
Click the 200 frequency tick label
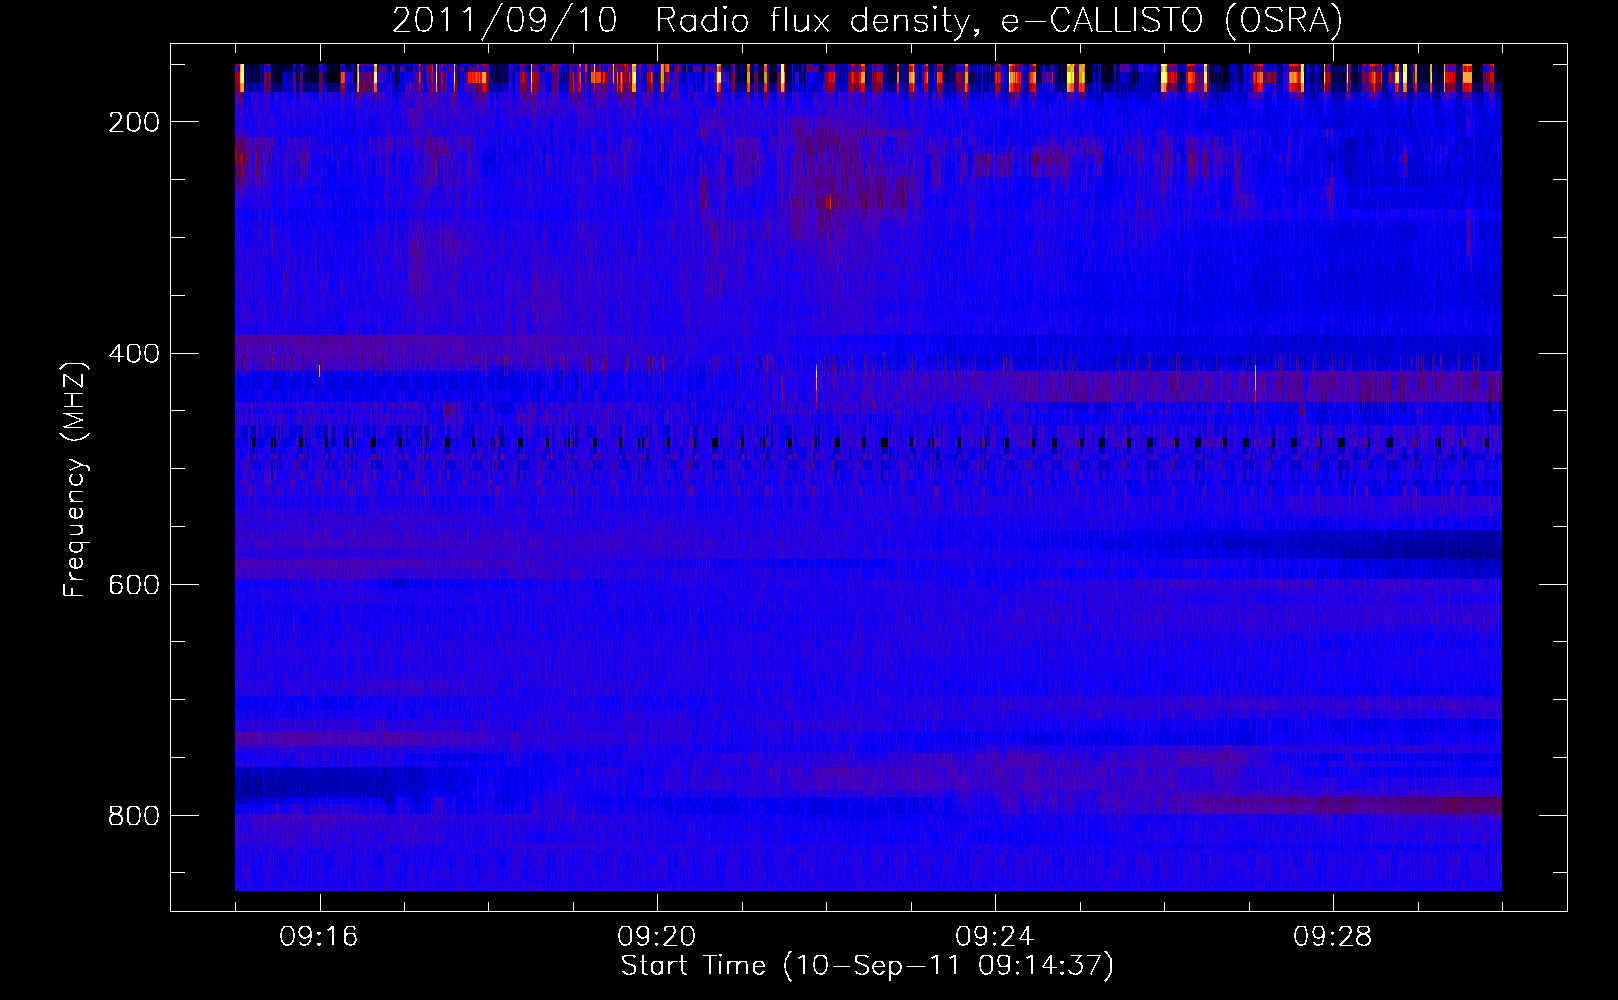[134, 122]
